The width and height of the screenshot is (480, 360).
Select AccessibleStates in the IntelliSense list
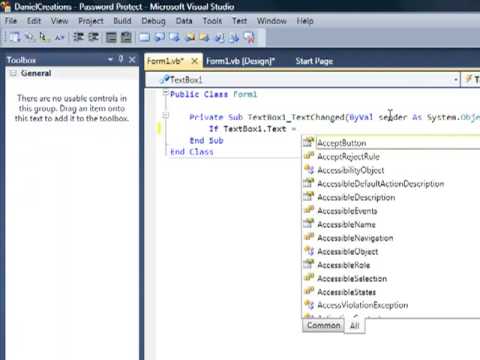[x=391, y=292]
